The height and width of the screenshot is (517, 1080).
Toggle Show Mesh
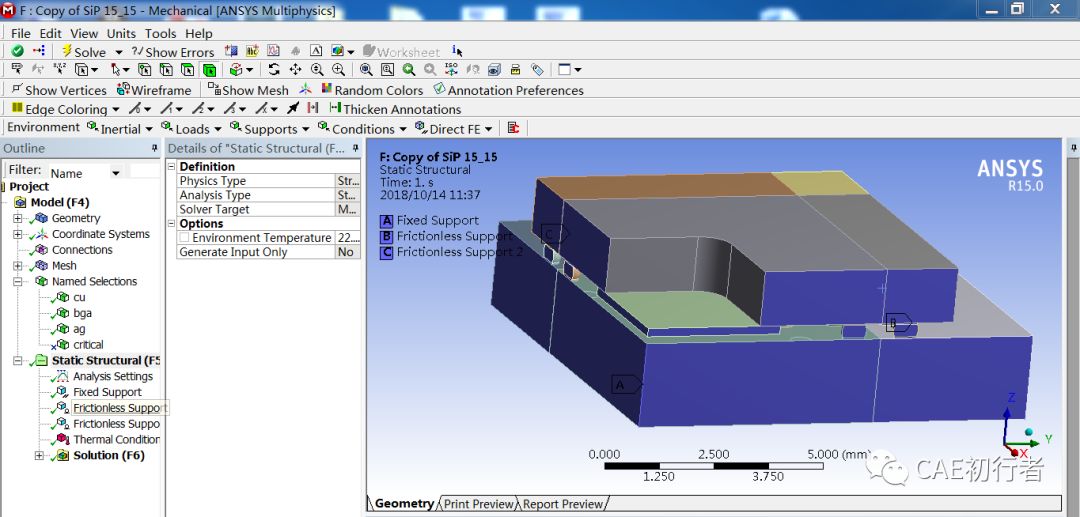[x=248, y=90]
